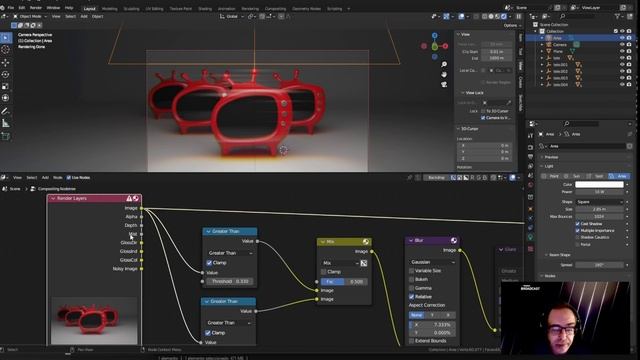Open the Gaussian filter dropdown on Blur node
Image resolution: width=640 pixels, height=360 pixels.
432,262
